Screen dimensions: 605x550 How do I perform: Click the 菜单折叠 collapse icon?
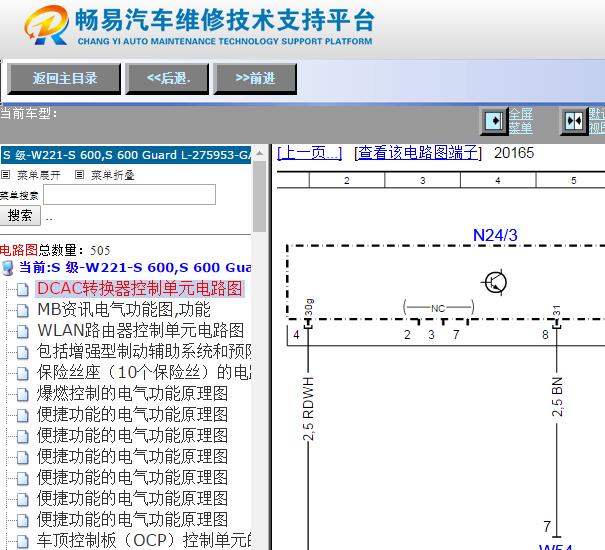79,175
